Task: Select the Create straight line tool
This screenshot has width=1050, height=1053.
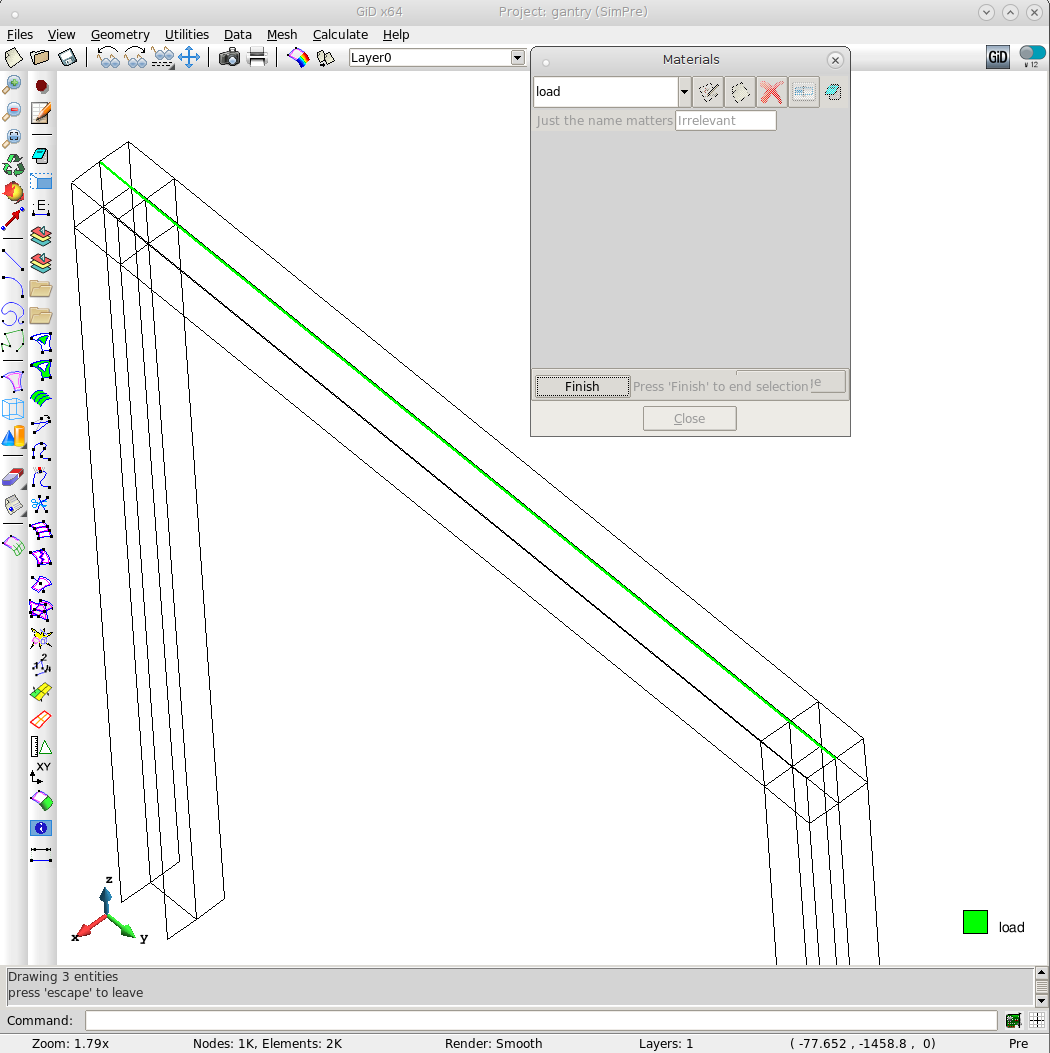Action: click(14, 261)
